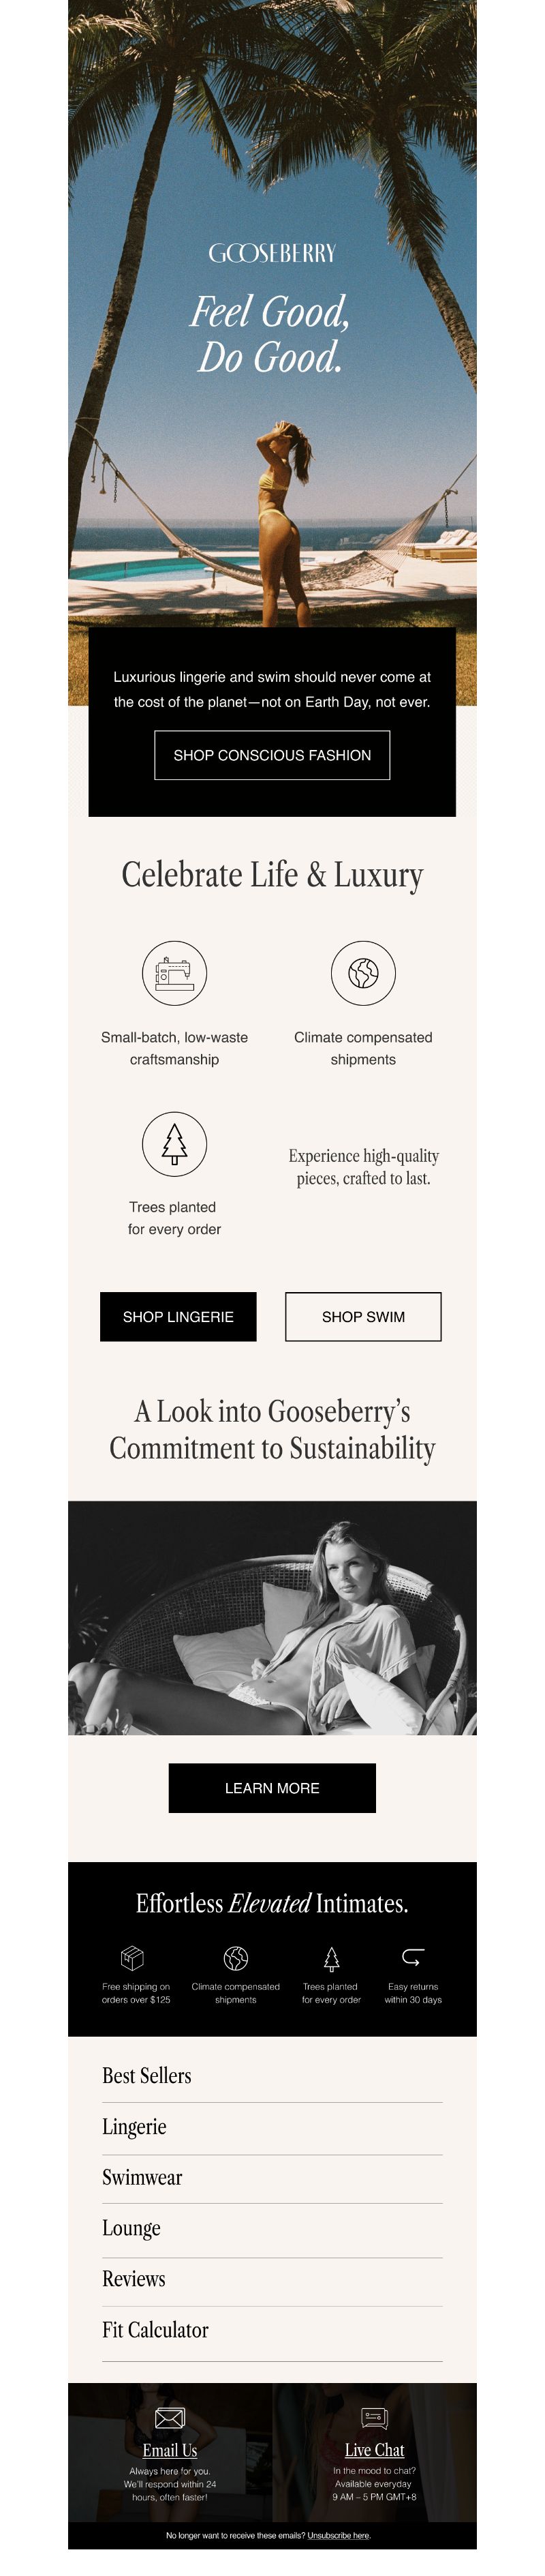Open the Best Sellers menu link
Viewport: 545px width, 2576px height.
pos(147,2075)
